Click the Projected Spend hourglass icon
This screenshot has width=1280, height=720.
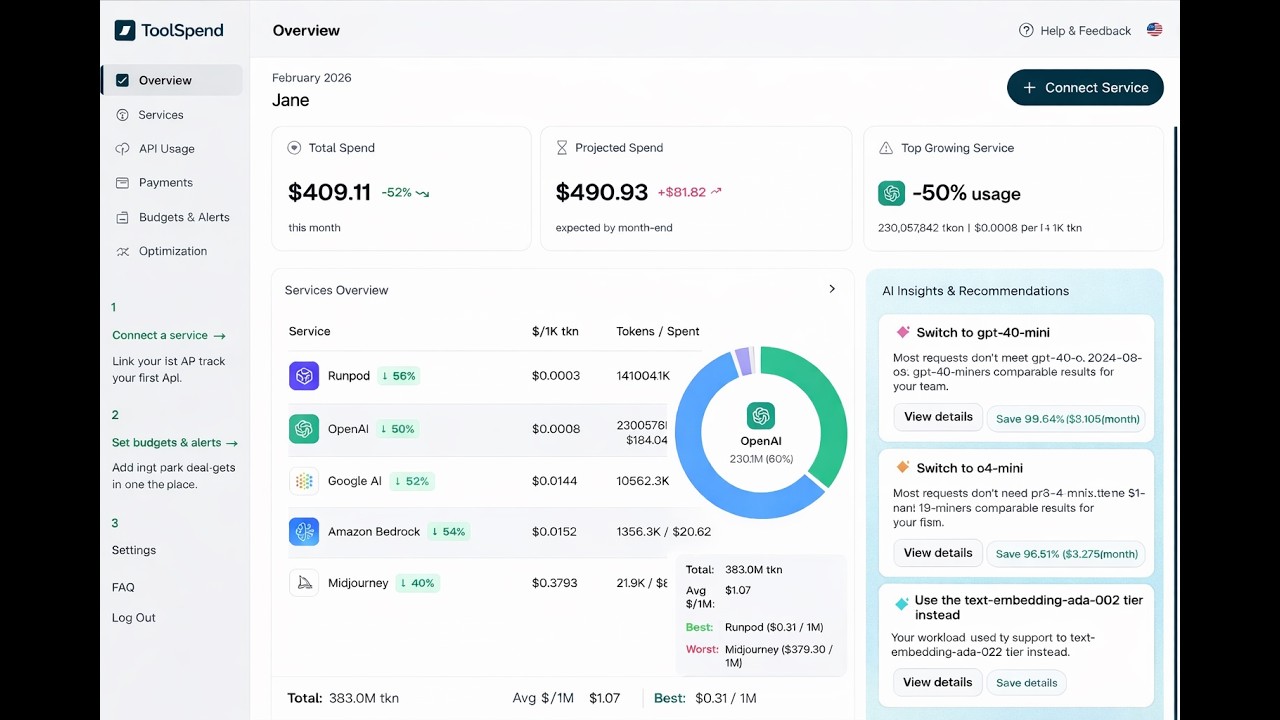pos(561,147)
